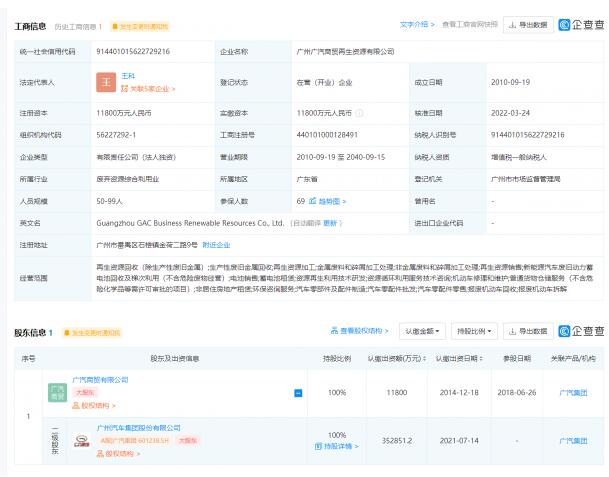This screenshot has height=477, width=609.
Task: Open 广汽集团 link in 2021-07-14 row
Action: [x=573, y=441]
